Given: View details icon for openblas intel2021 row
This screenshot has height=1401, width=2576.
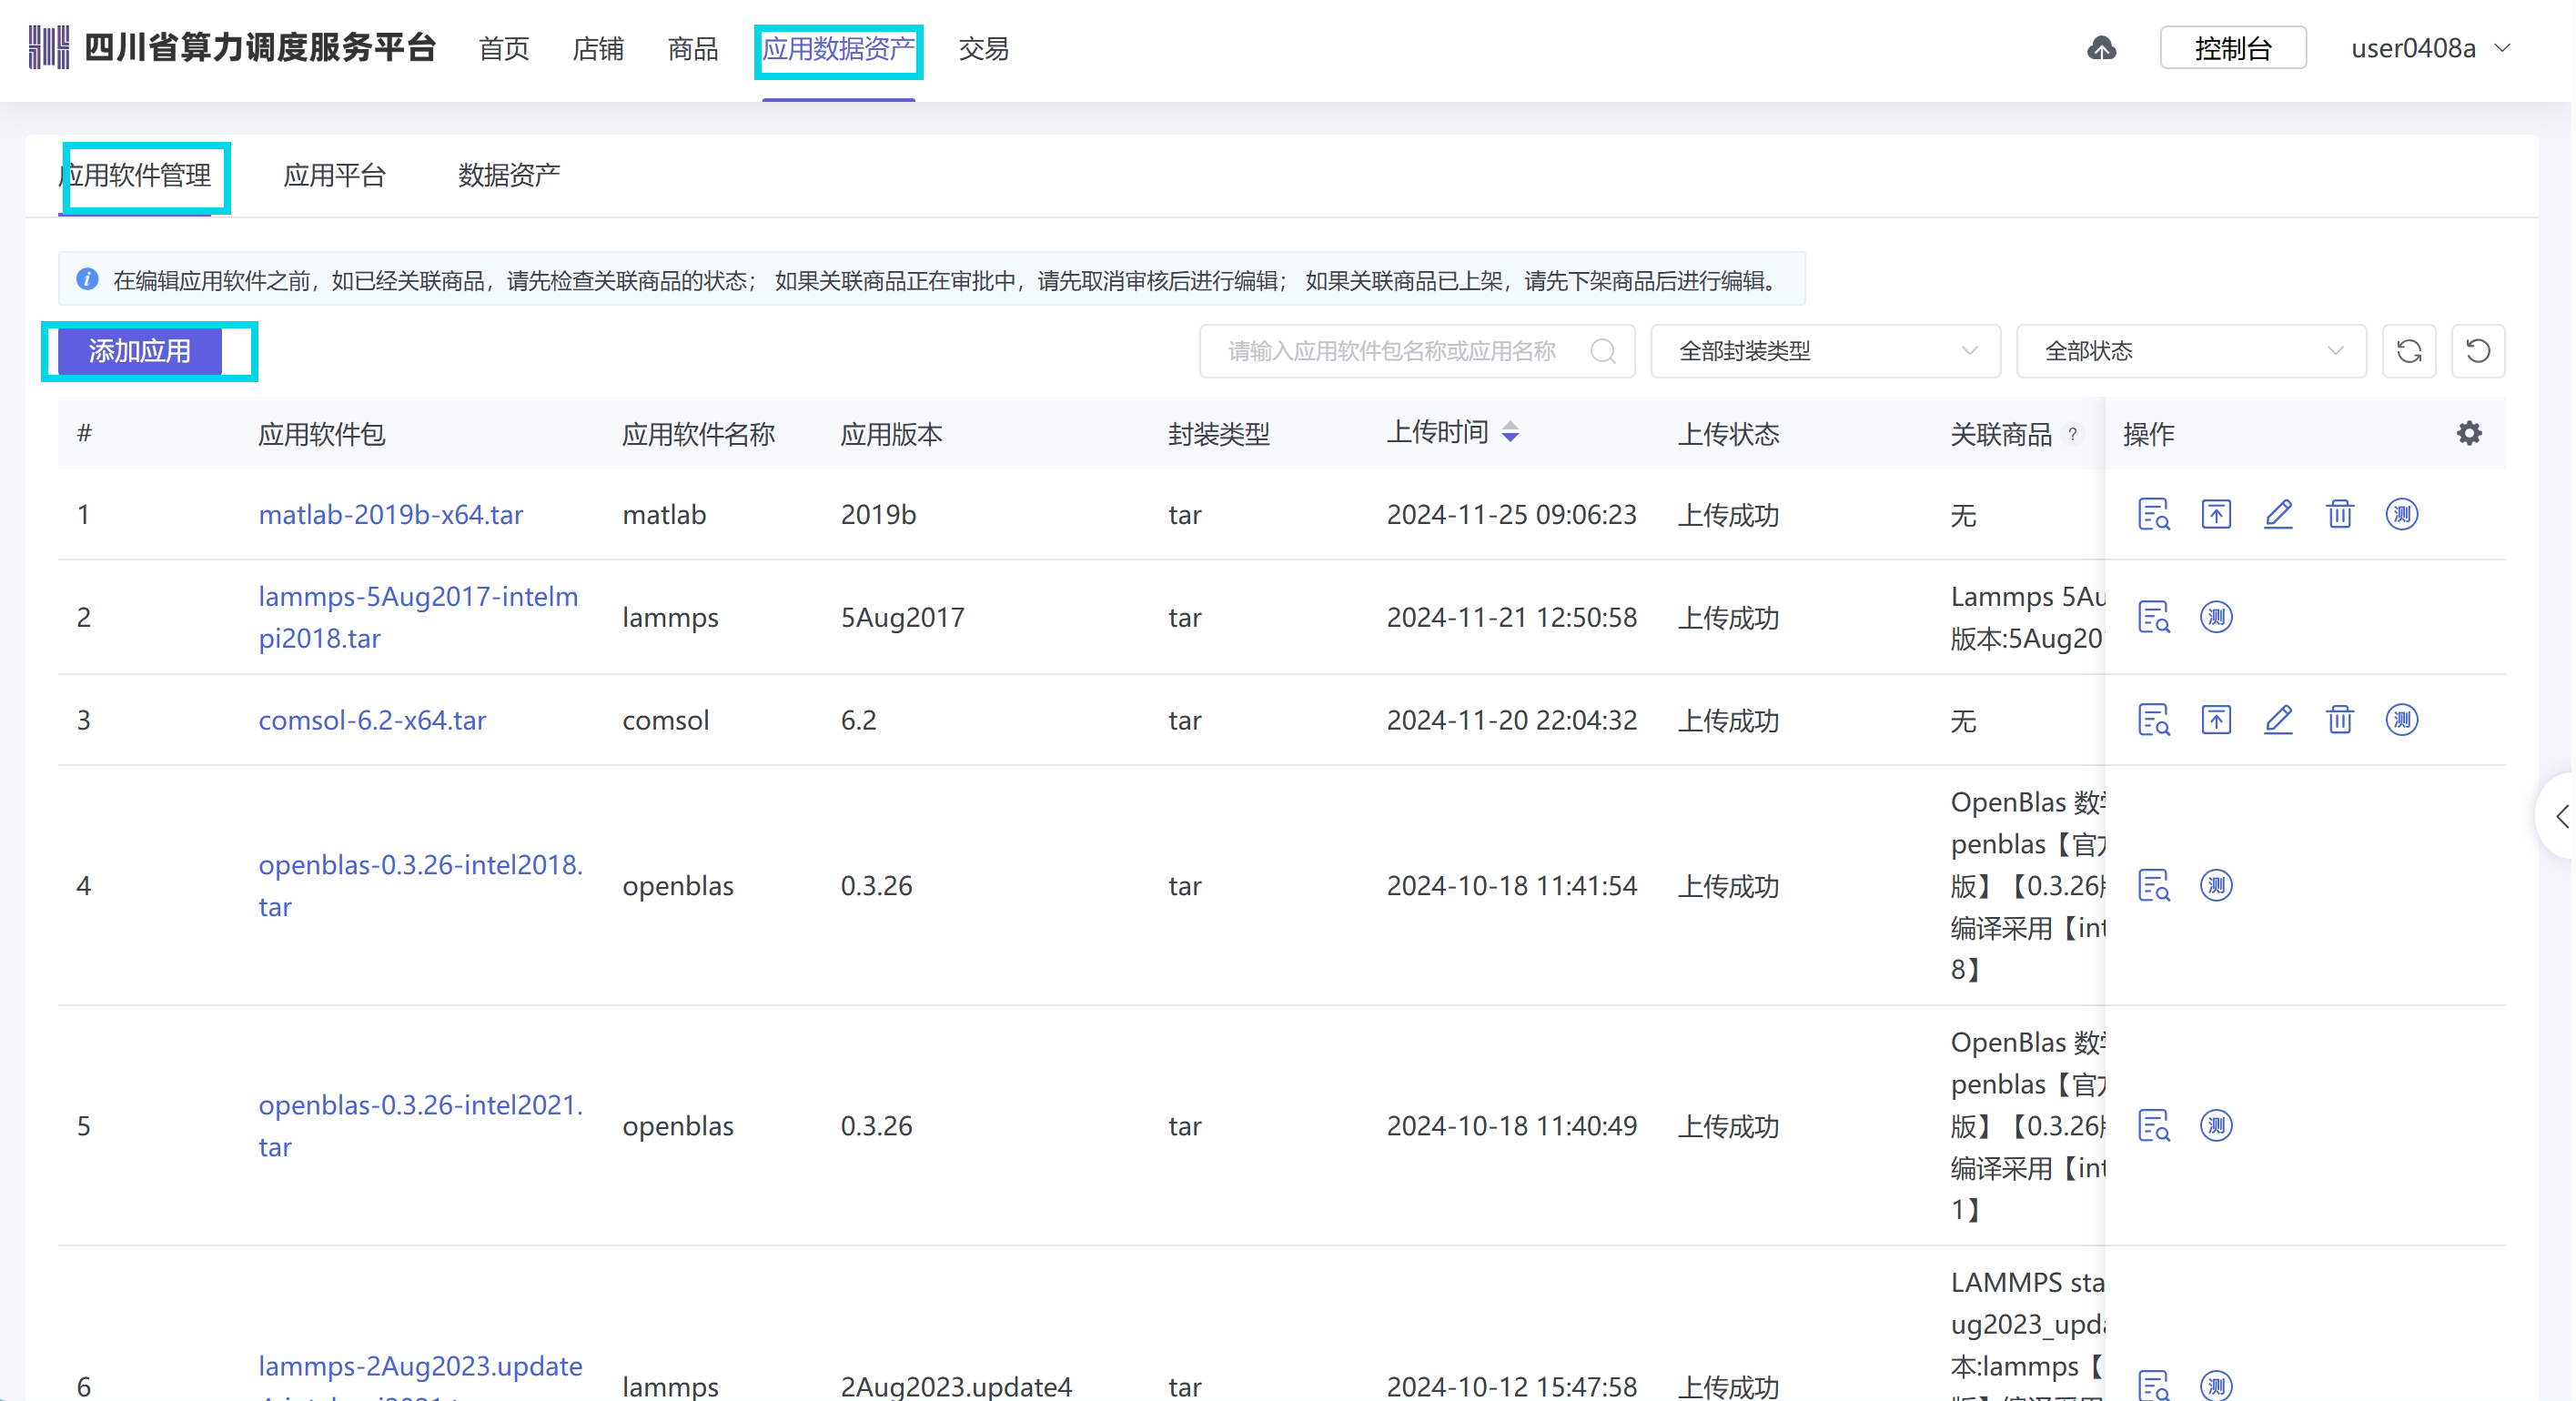Looking at the screenshot, I should pos(2153,1126).
